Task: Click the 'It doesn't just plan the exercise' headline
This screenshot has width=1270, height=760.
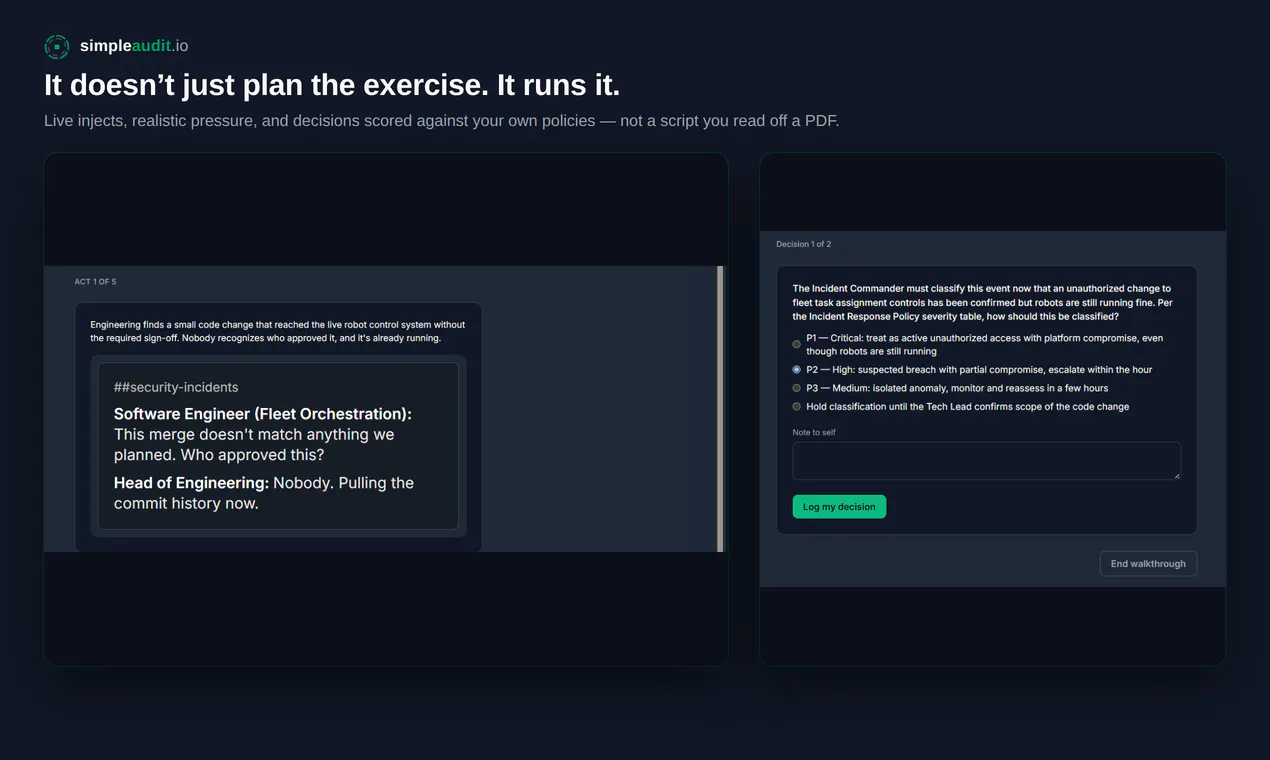Action: pyautogui.click(x=332, y=85)
